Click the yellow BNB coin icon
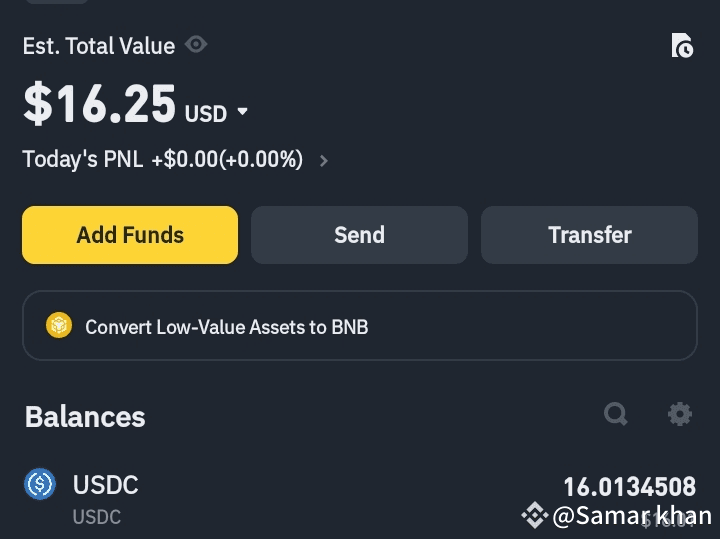 pyautogui.click(x=59, y=326)
